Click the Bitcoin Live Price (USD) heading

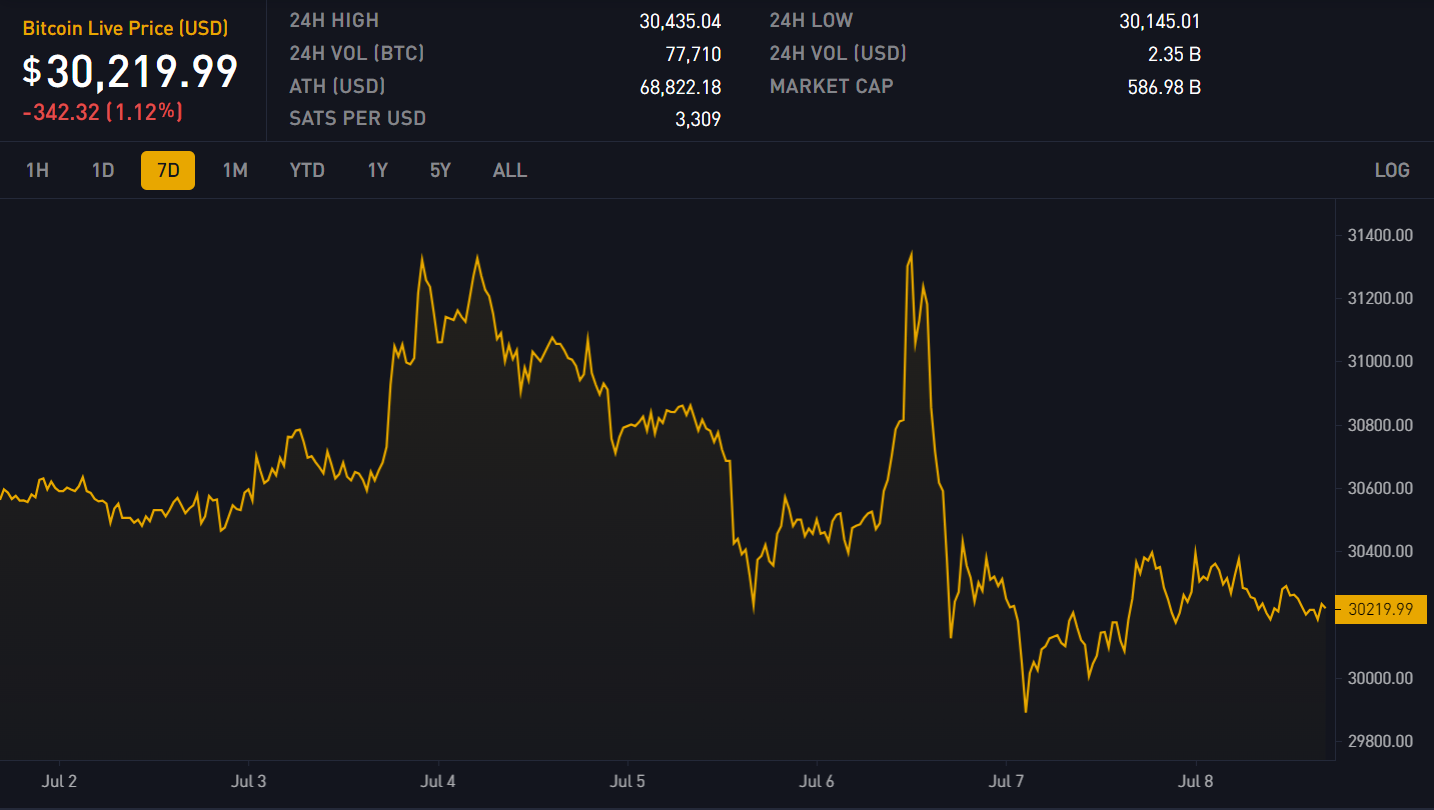click(x=125, y=28)
